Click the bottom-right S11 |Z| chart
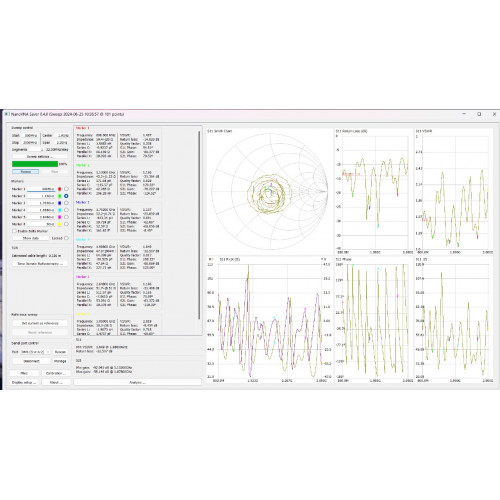Screen dimensions: 500x500 coord(454,320)
